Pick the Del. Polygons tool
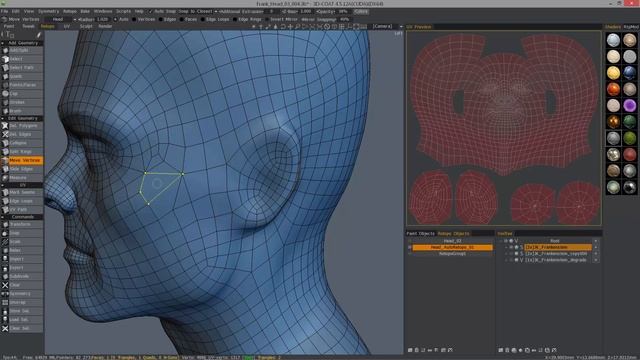The image size is (640, 360). (22, 126)
